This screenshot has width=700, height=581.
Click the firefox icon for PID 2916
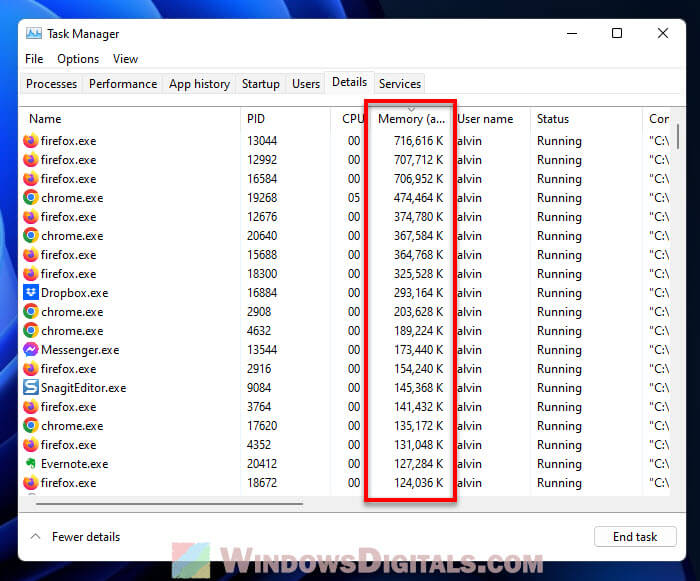click(x=30, y=369)
